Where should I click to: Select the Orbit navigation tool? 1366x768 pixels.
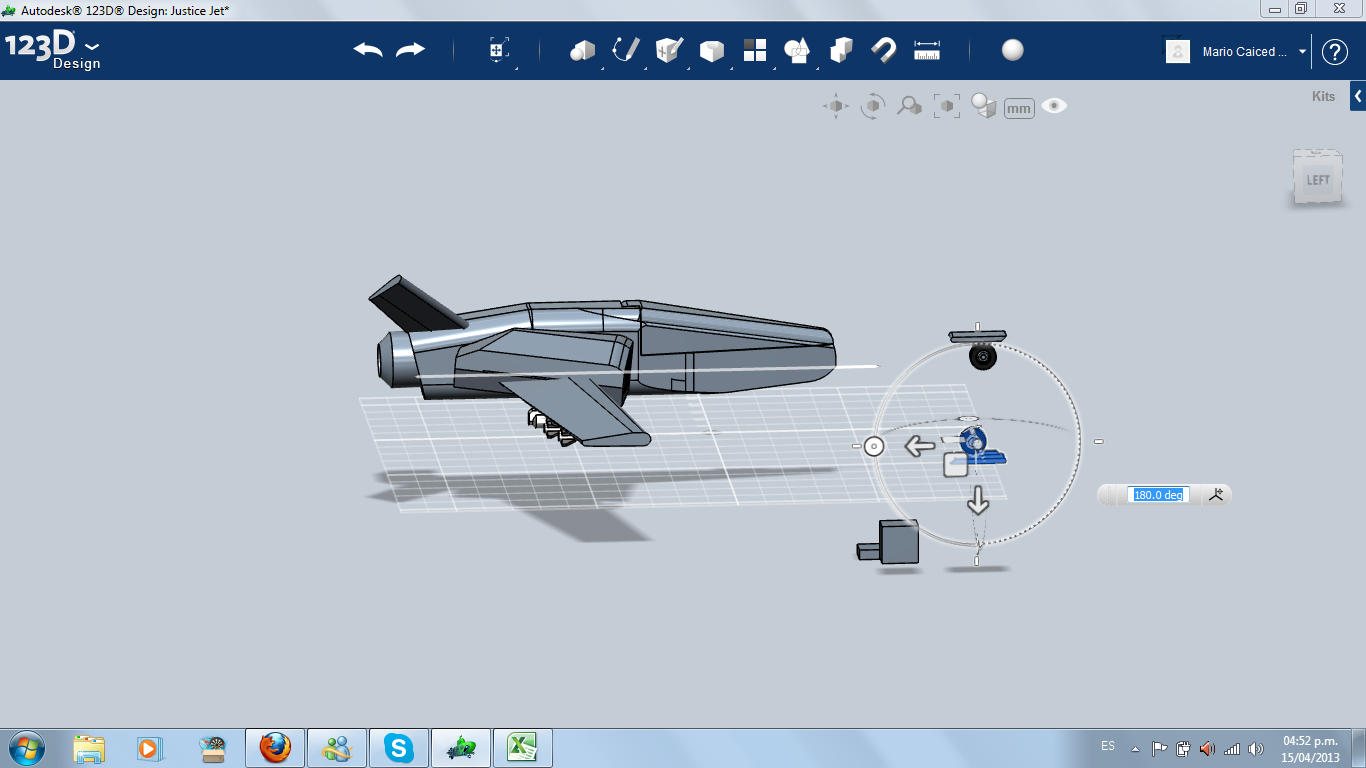pos(873,106)
